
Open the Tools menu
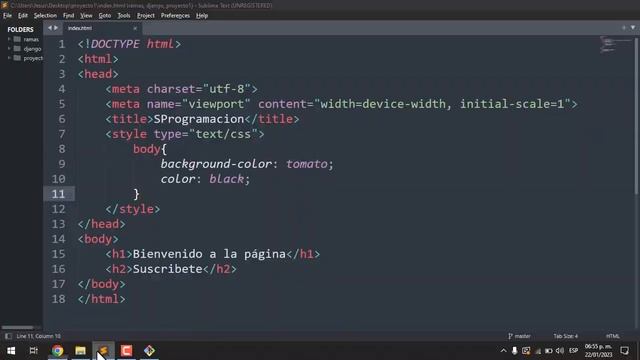pos(124,16)
